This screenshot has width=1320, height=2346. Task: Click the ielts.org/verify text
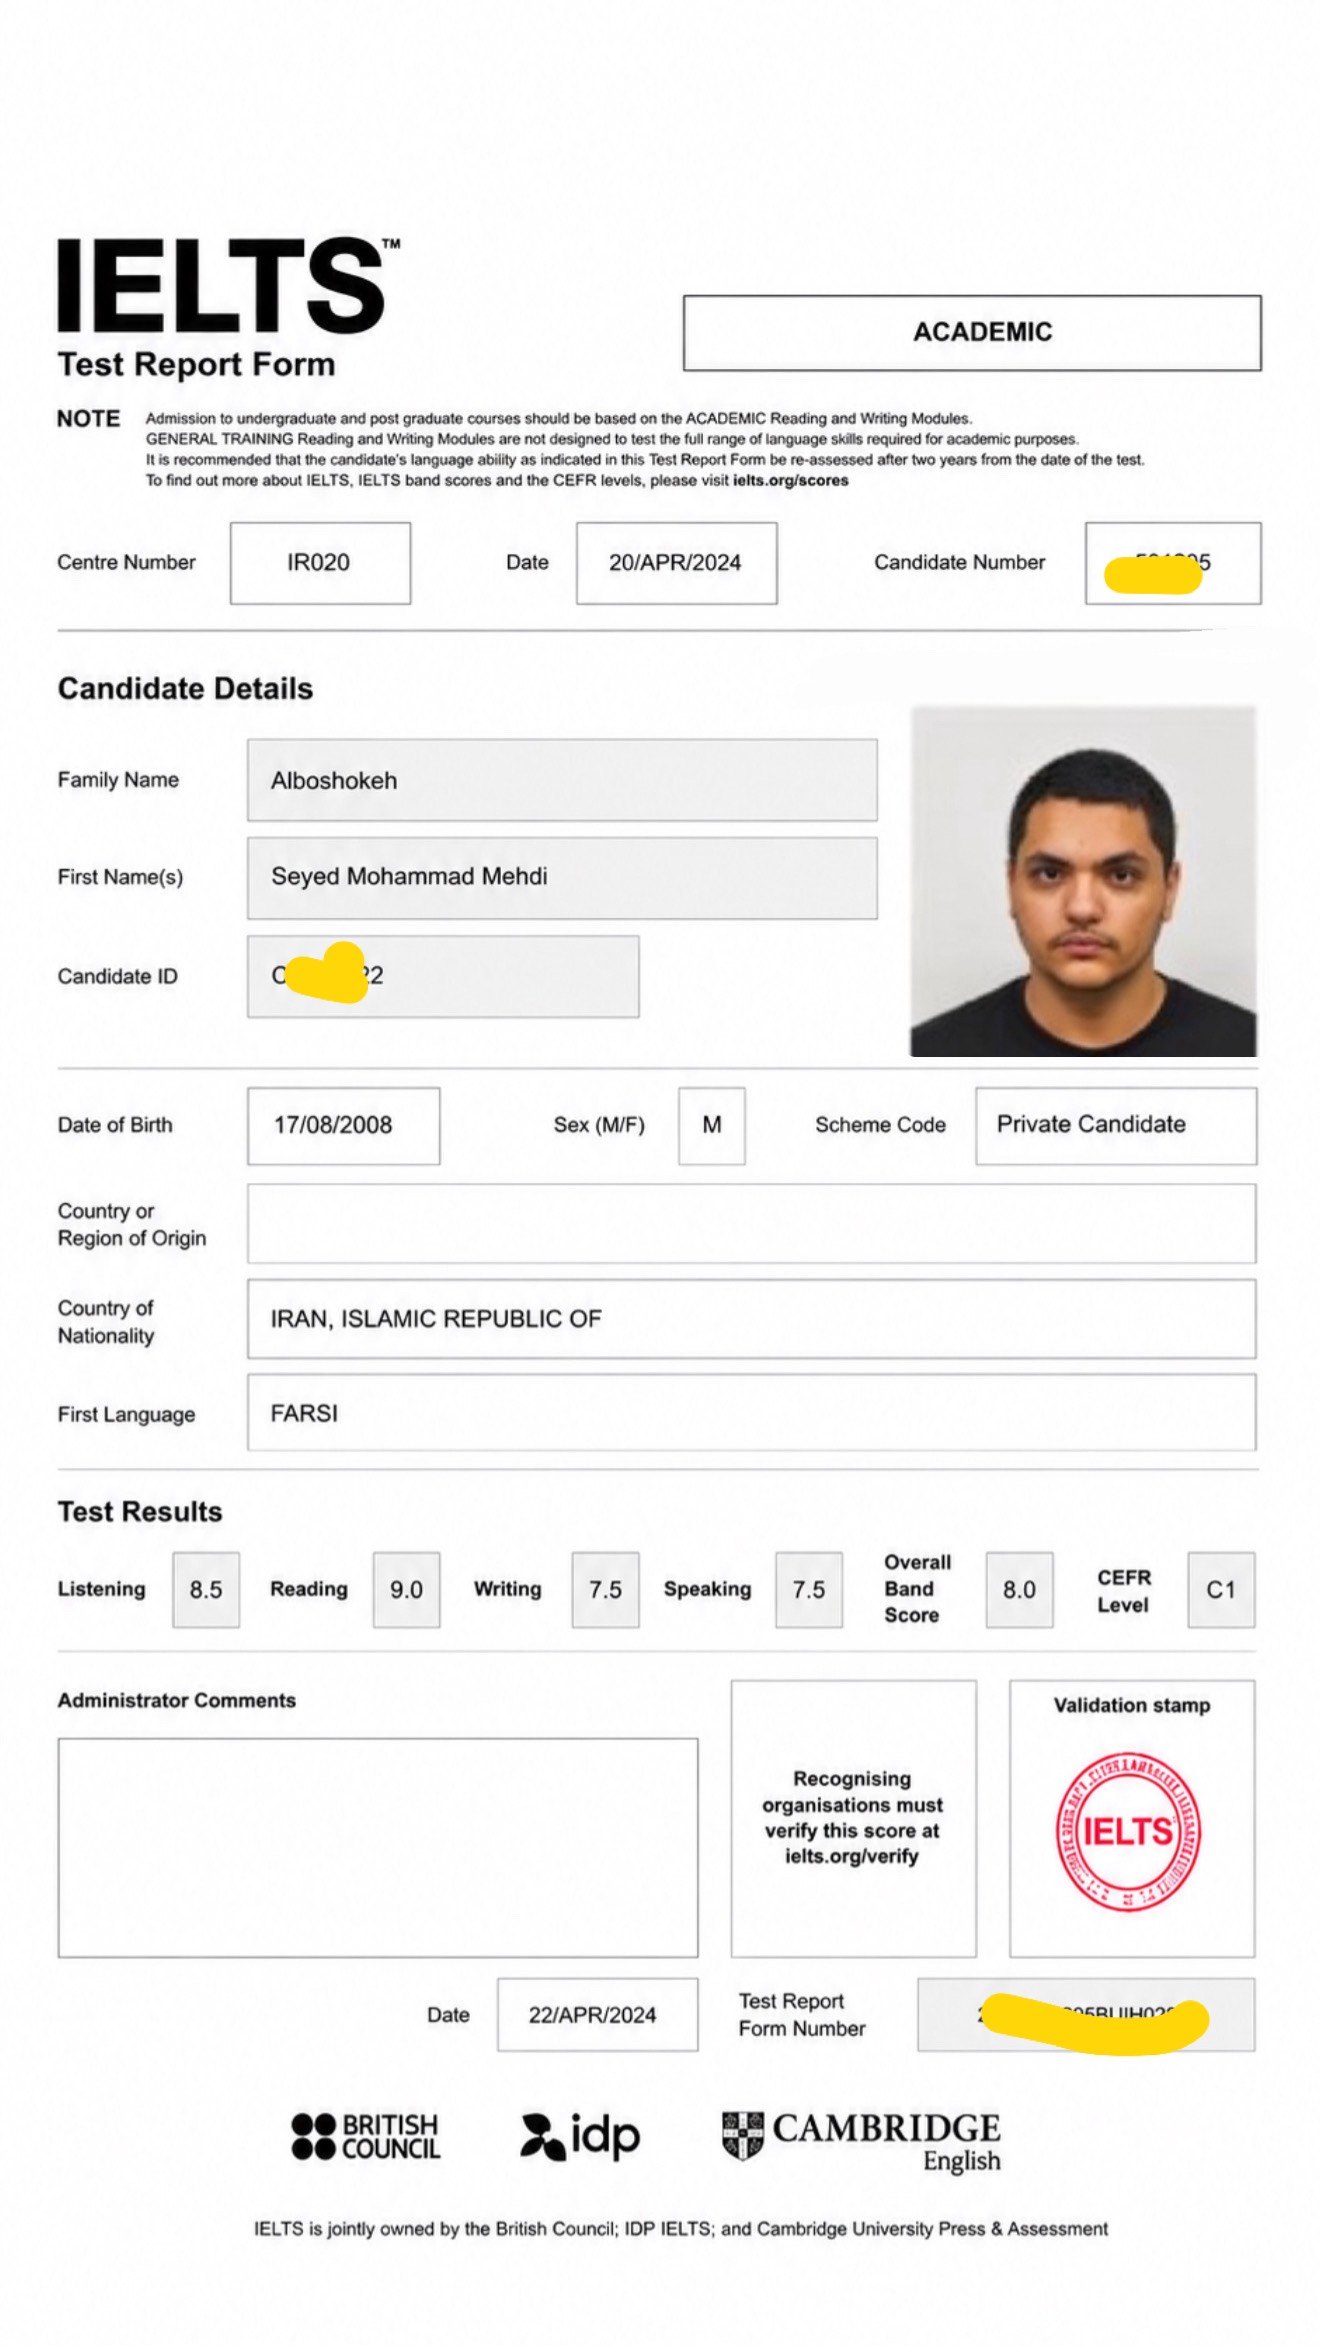click(852, 1857)
